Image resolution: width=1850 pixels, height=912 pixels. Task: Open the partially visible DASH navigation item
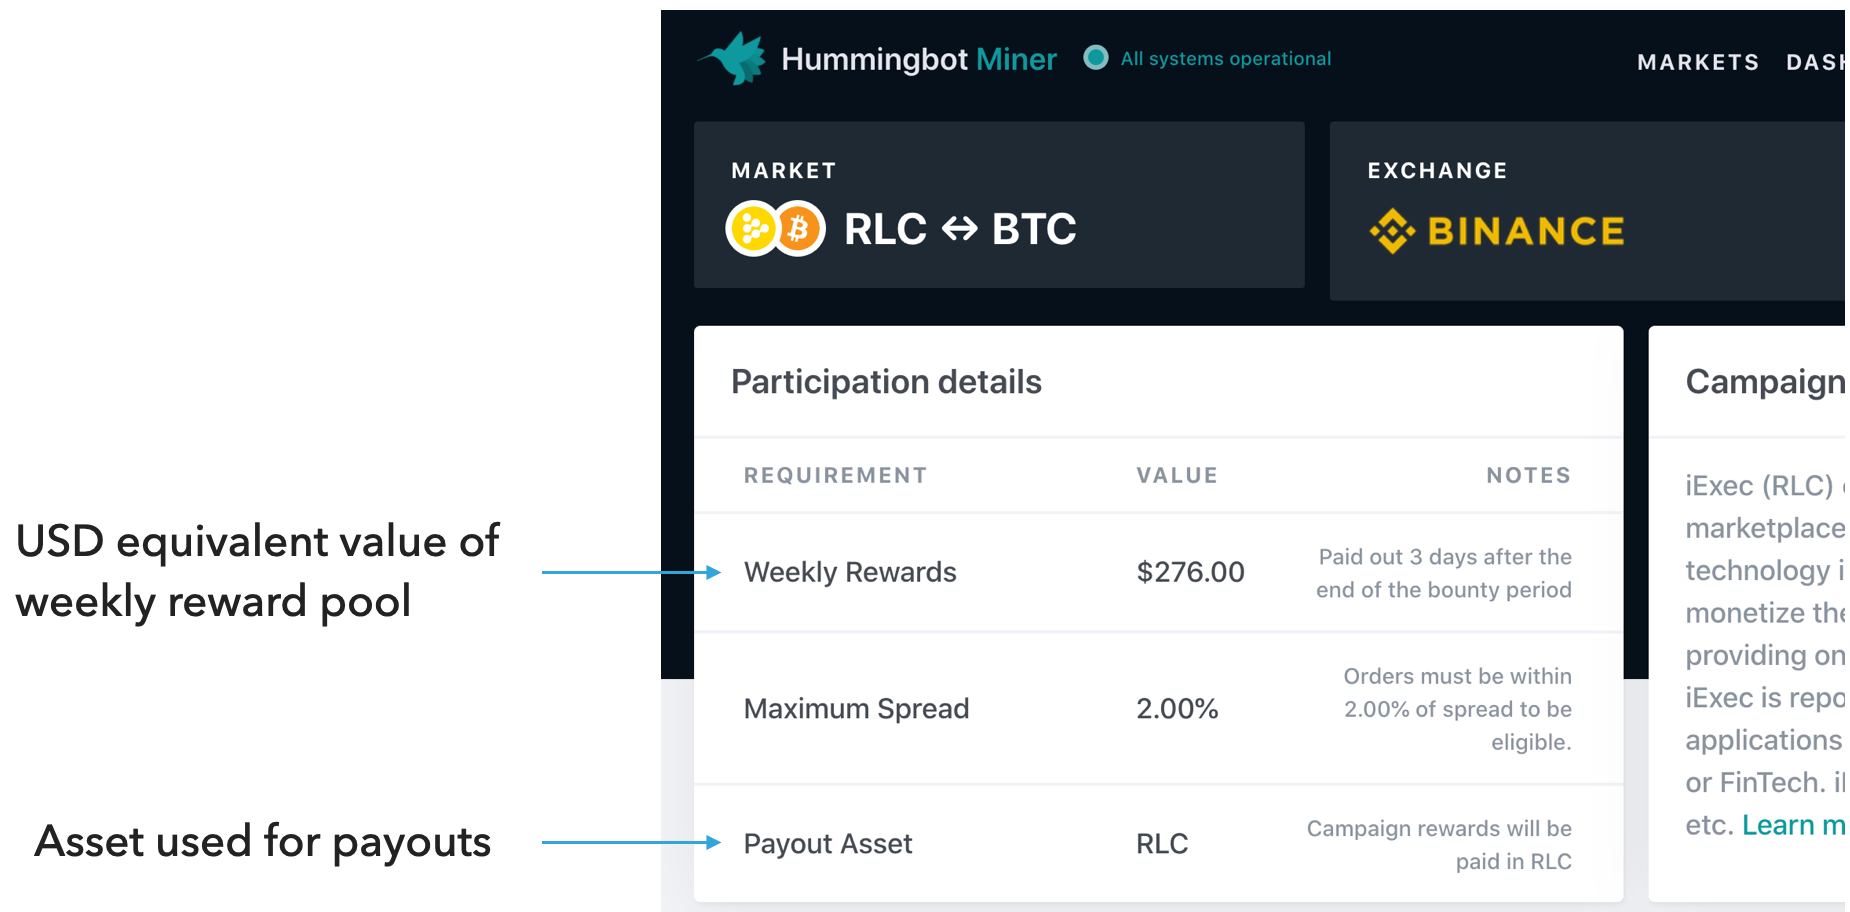1815,62
